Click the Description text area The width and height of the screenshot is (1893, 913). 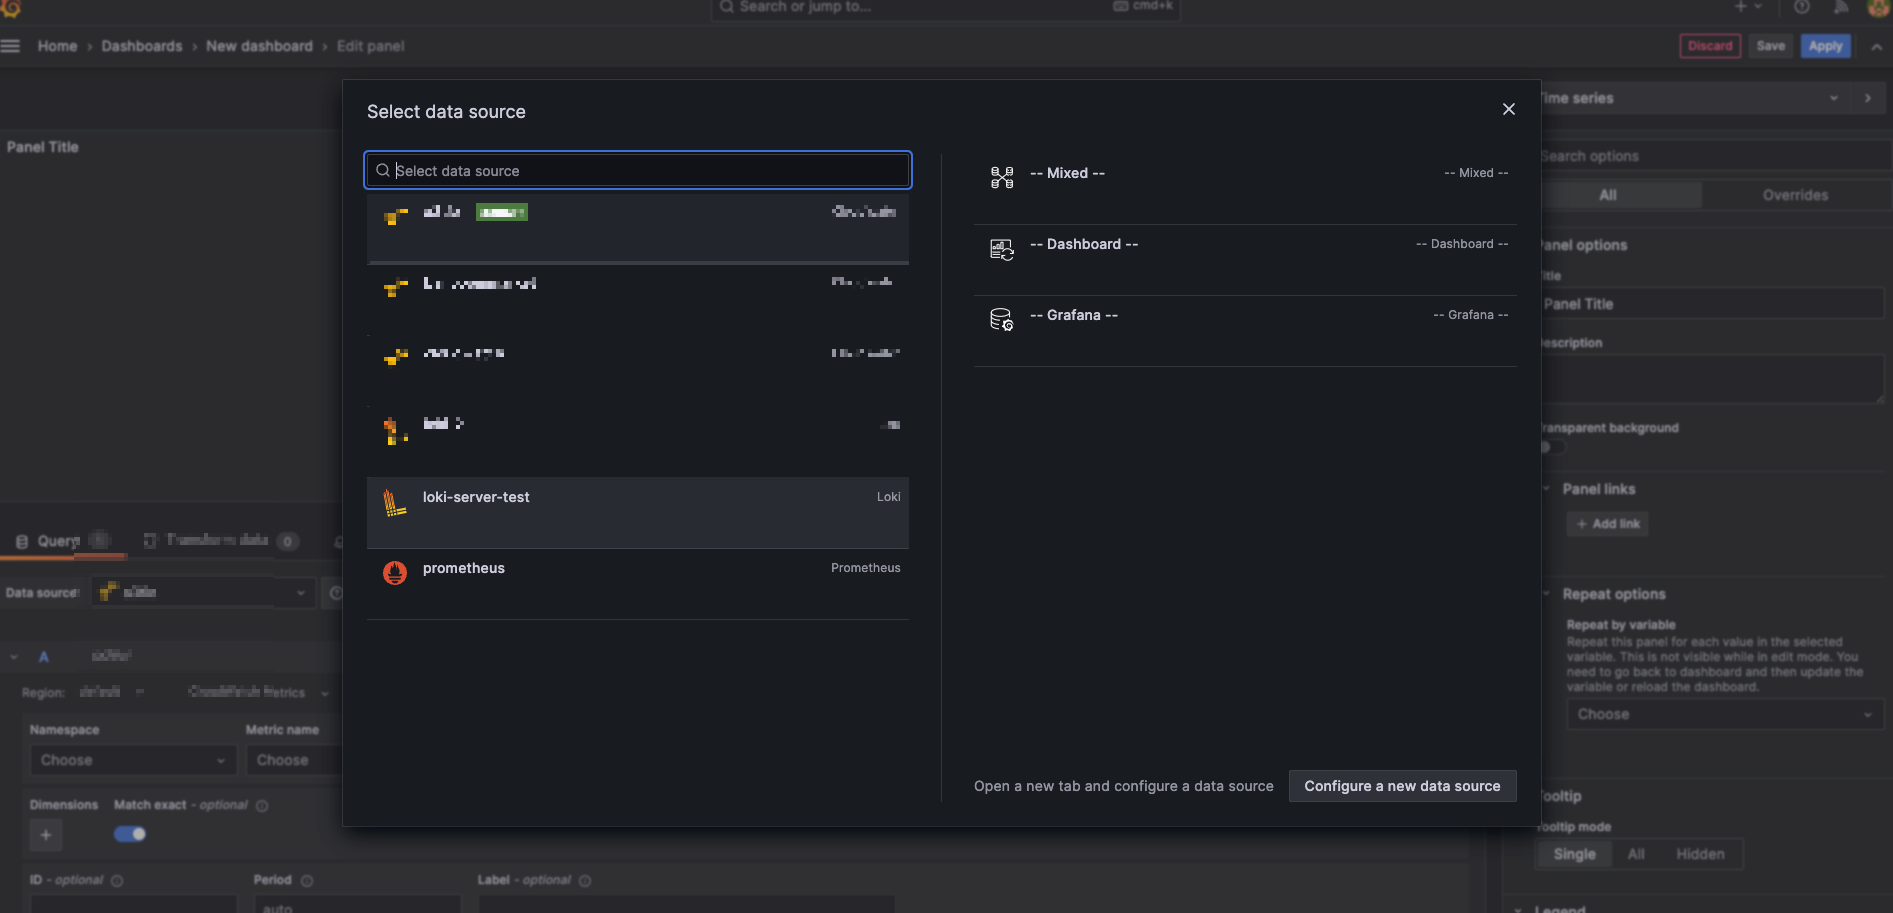tap(1712, 379)
